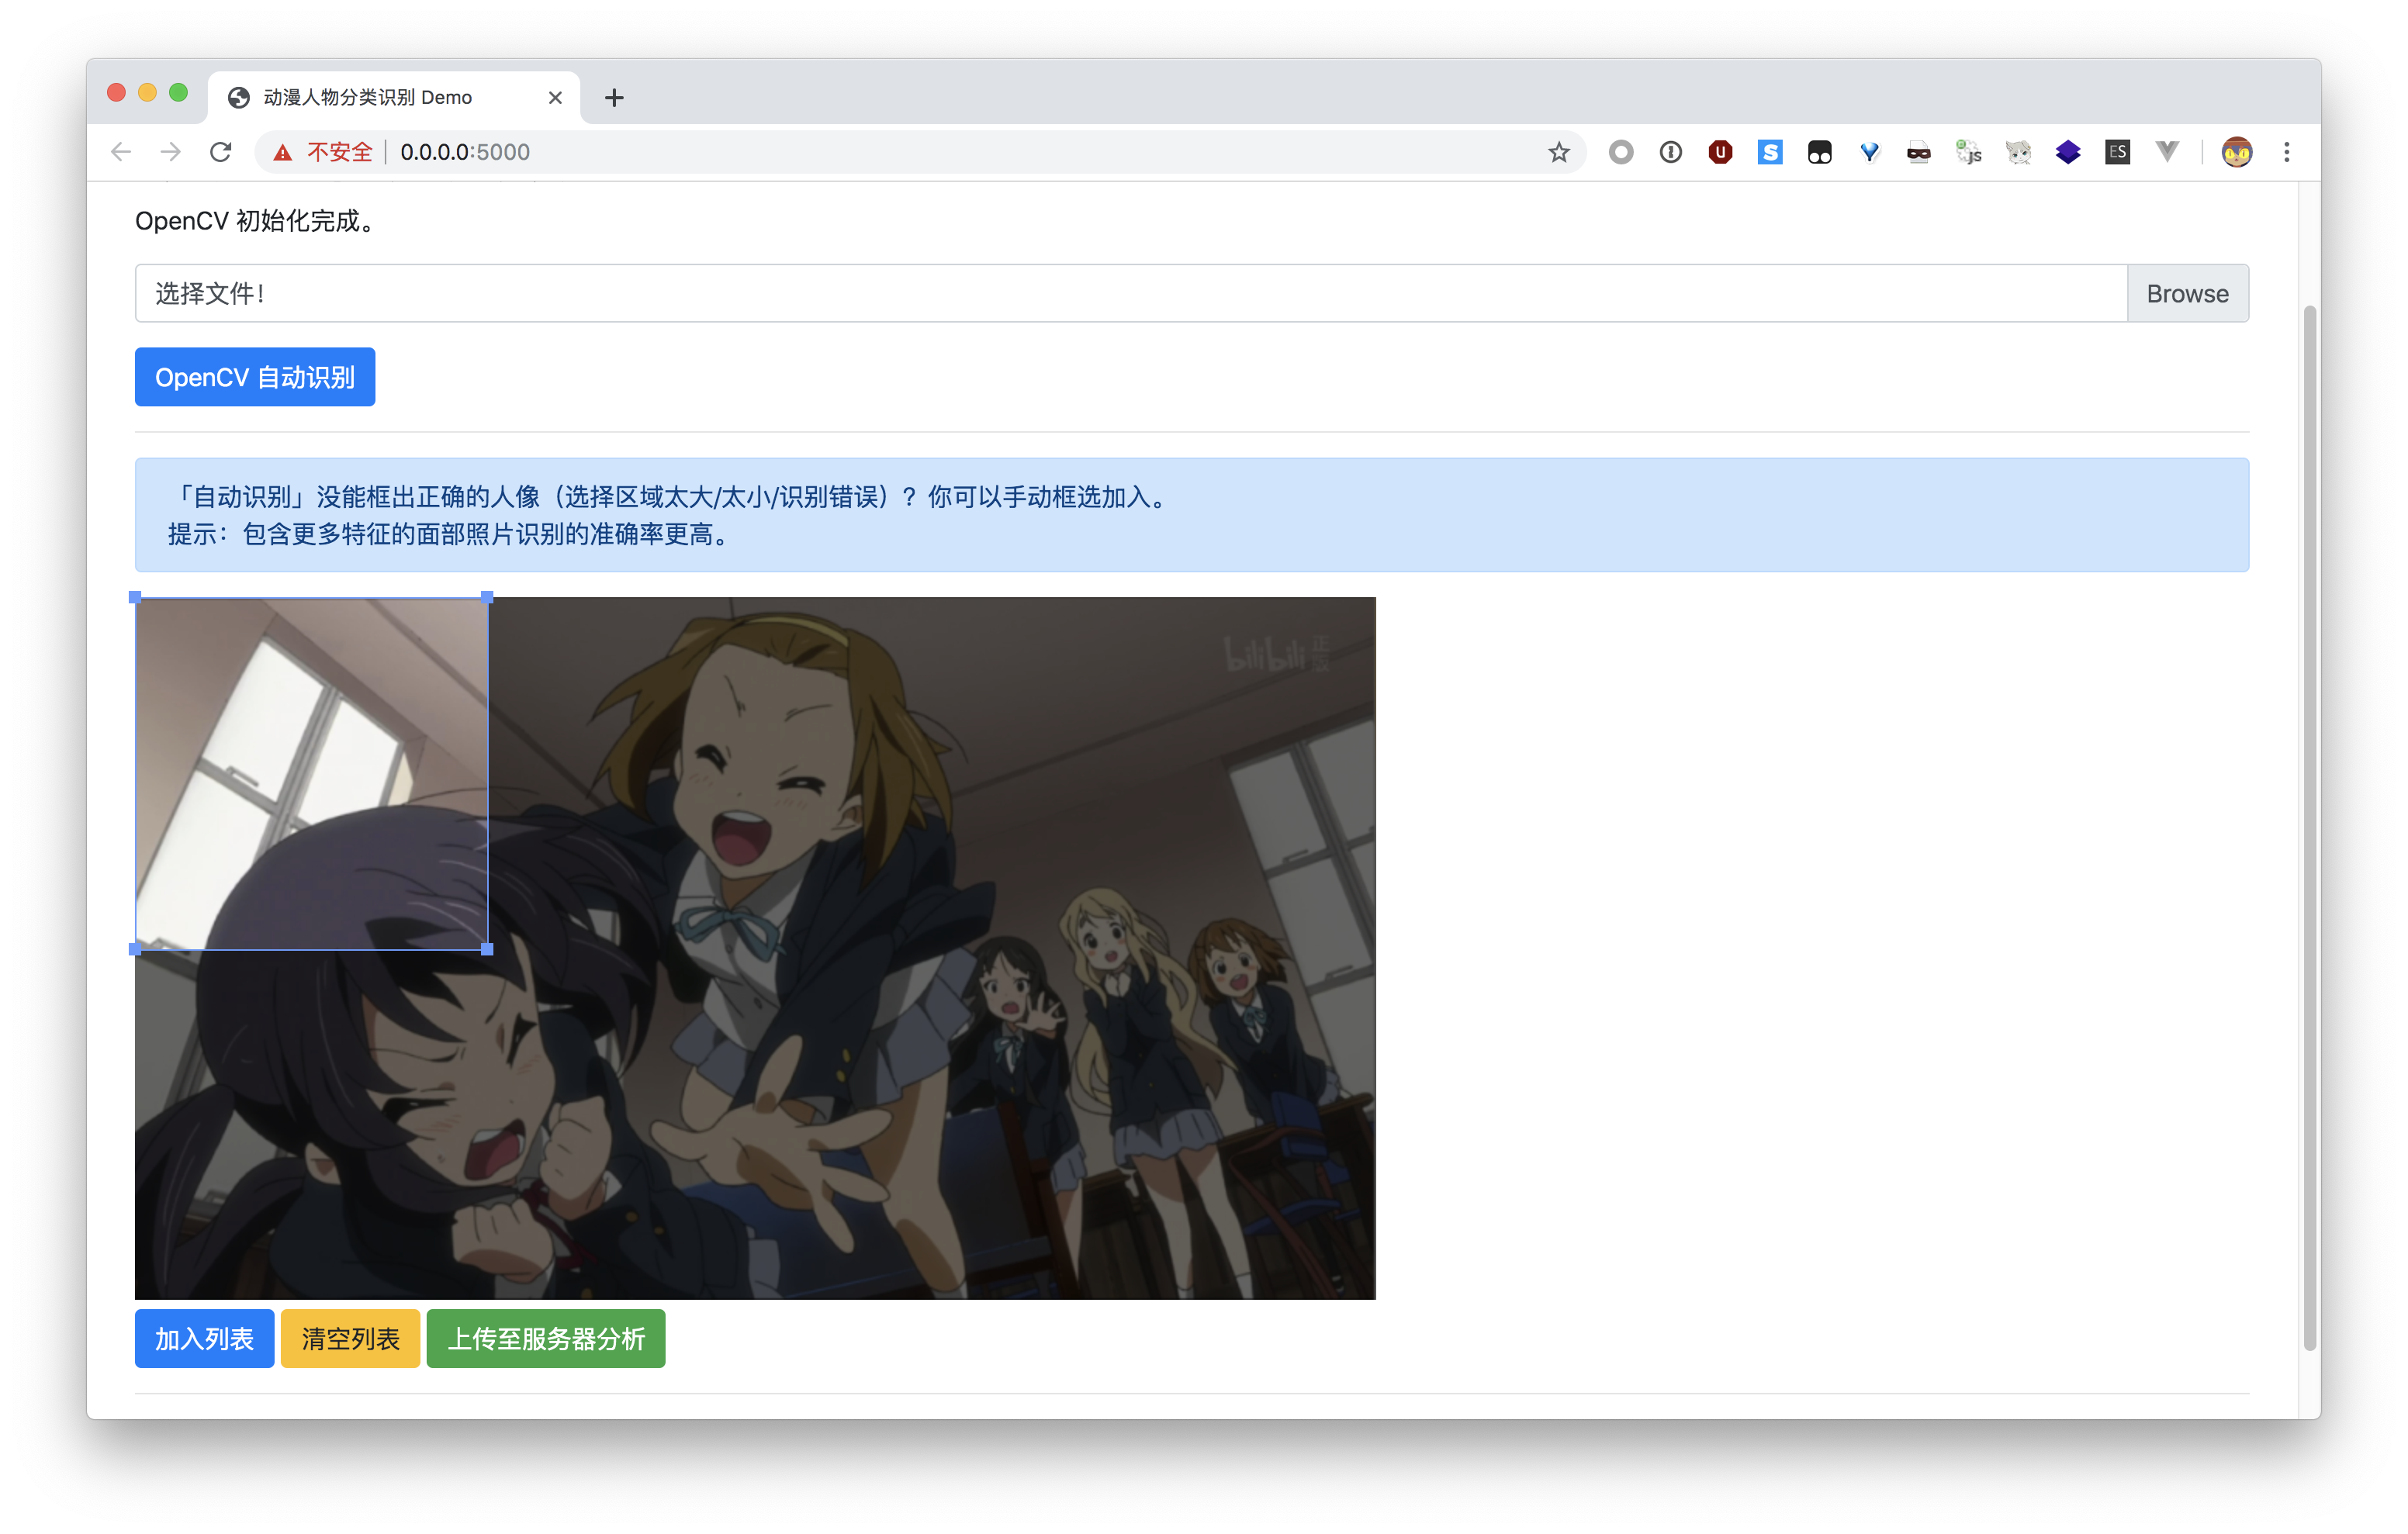Click the Vue devtools extension icon
2408x1534 pixels.
pos(2166,152)
